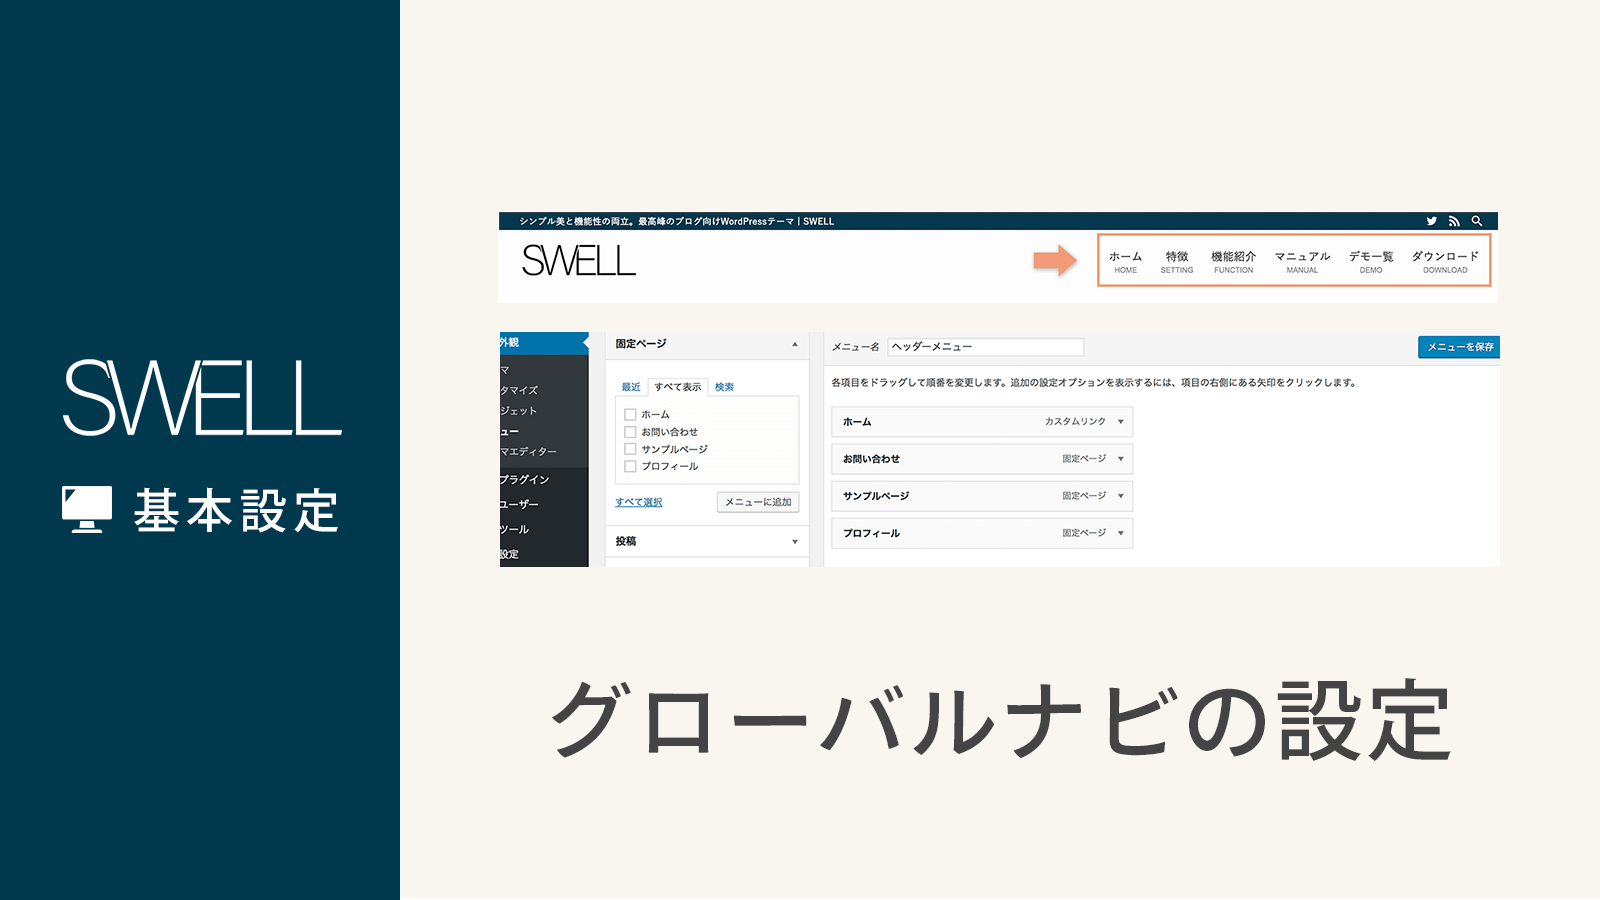Click the 投稿 panel heading
Viewport: 1600px width, 900px height.
click(626, 541)
